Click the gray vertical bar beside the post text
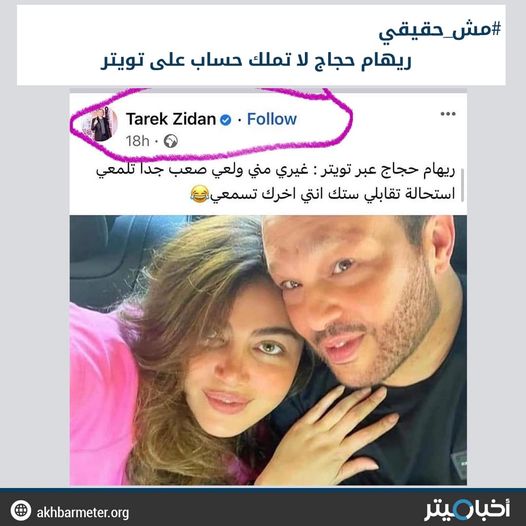 point(463,185)
